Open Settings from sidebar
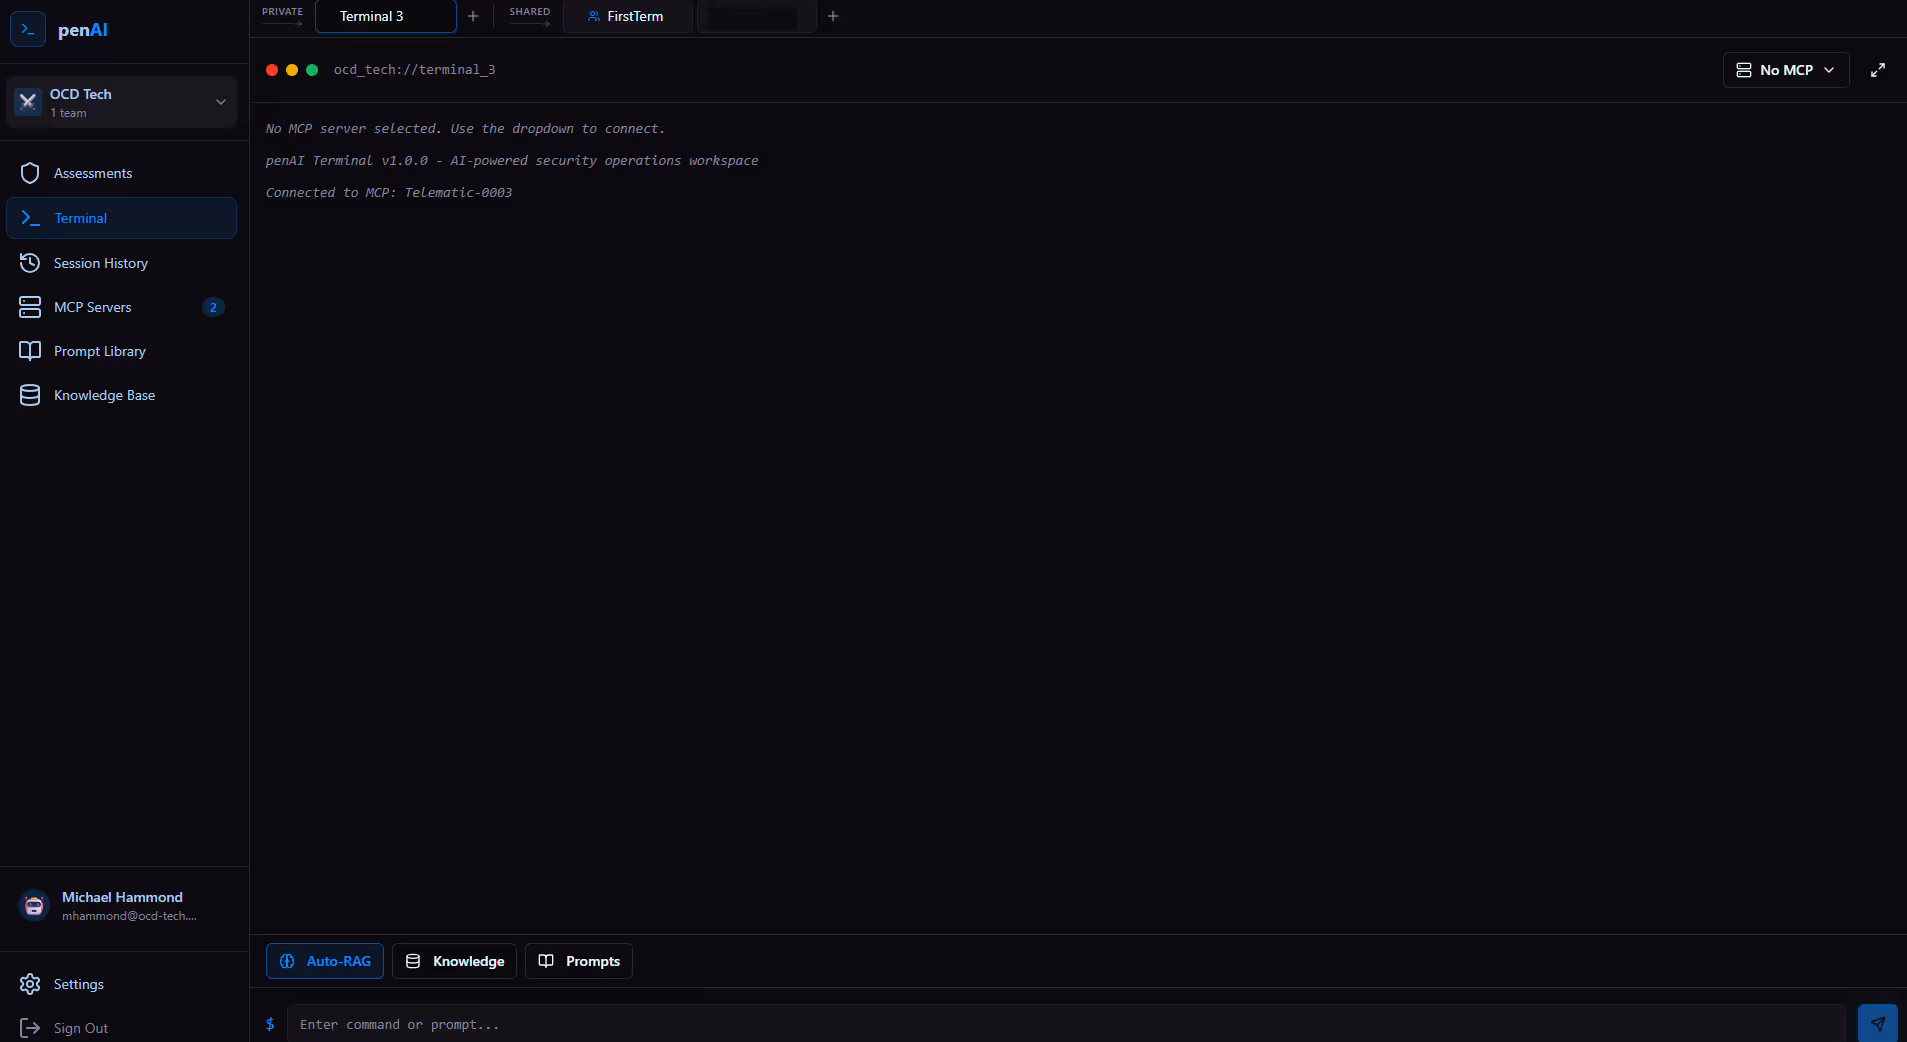This screenshot has width=1907, height=1042. 121,984
